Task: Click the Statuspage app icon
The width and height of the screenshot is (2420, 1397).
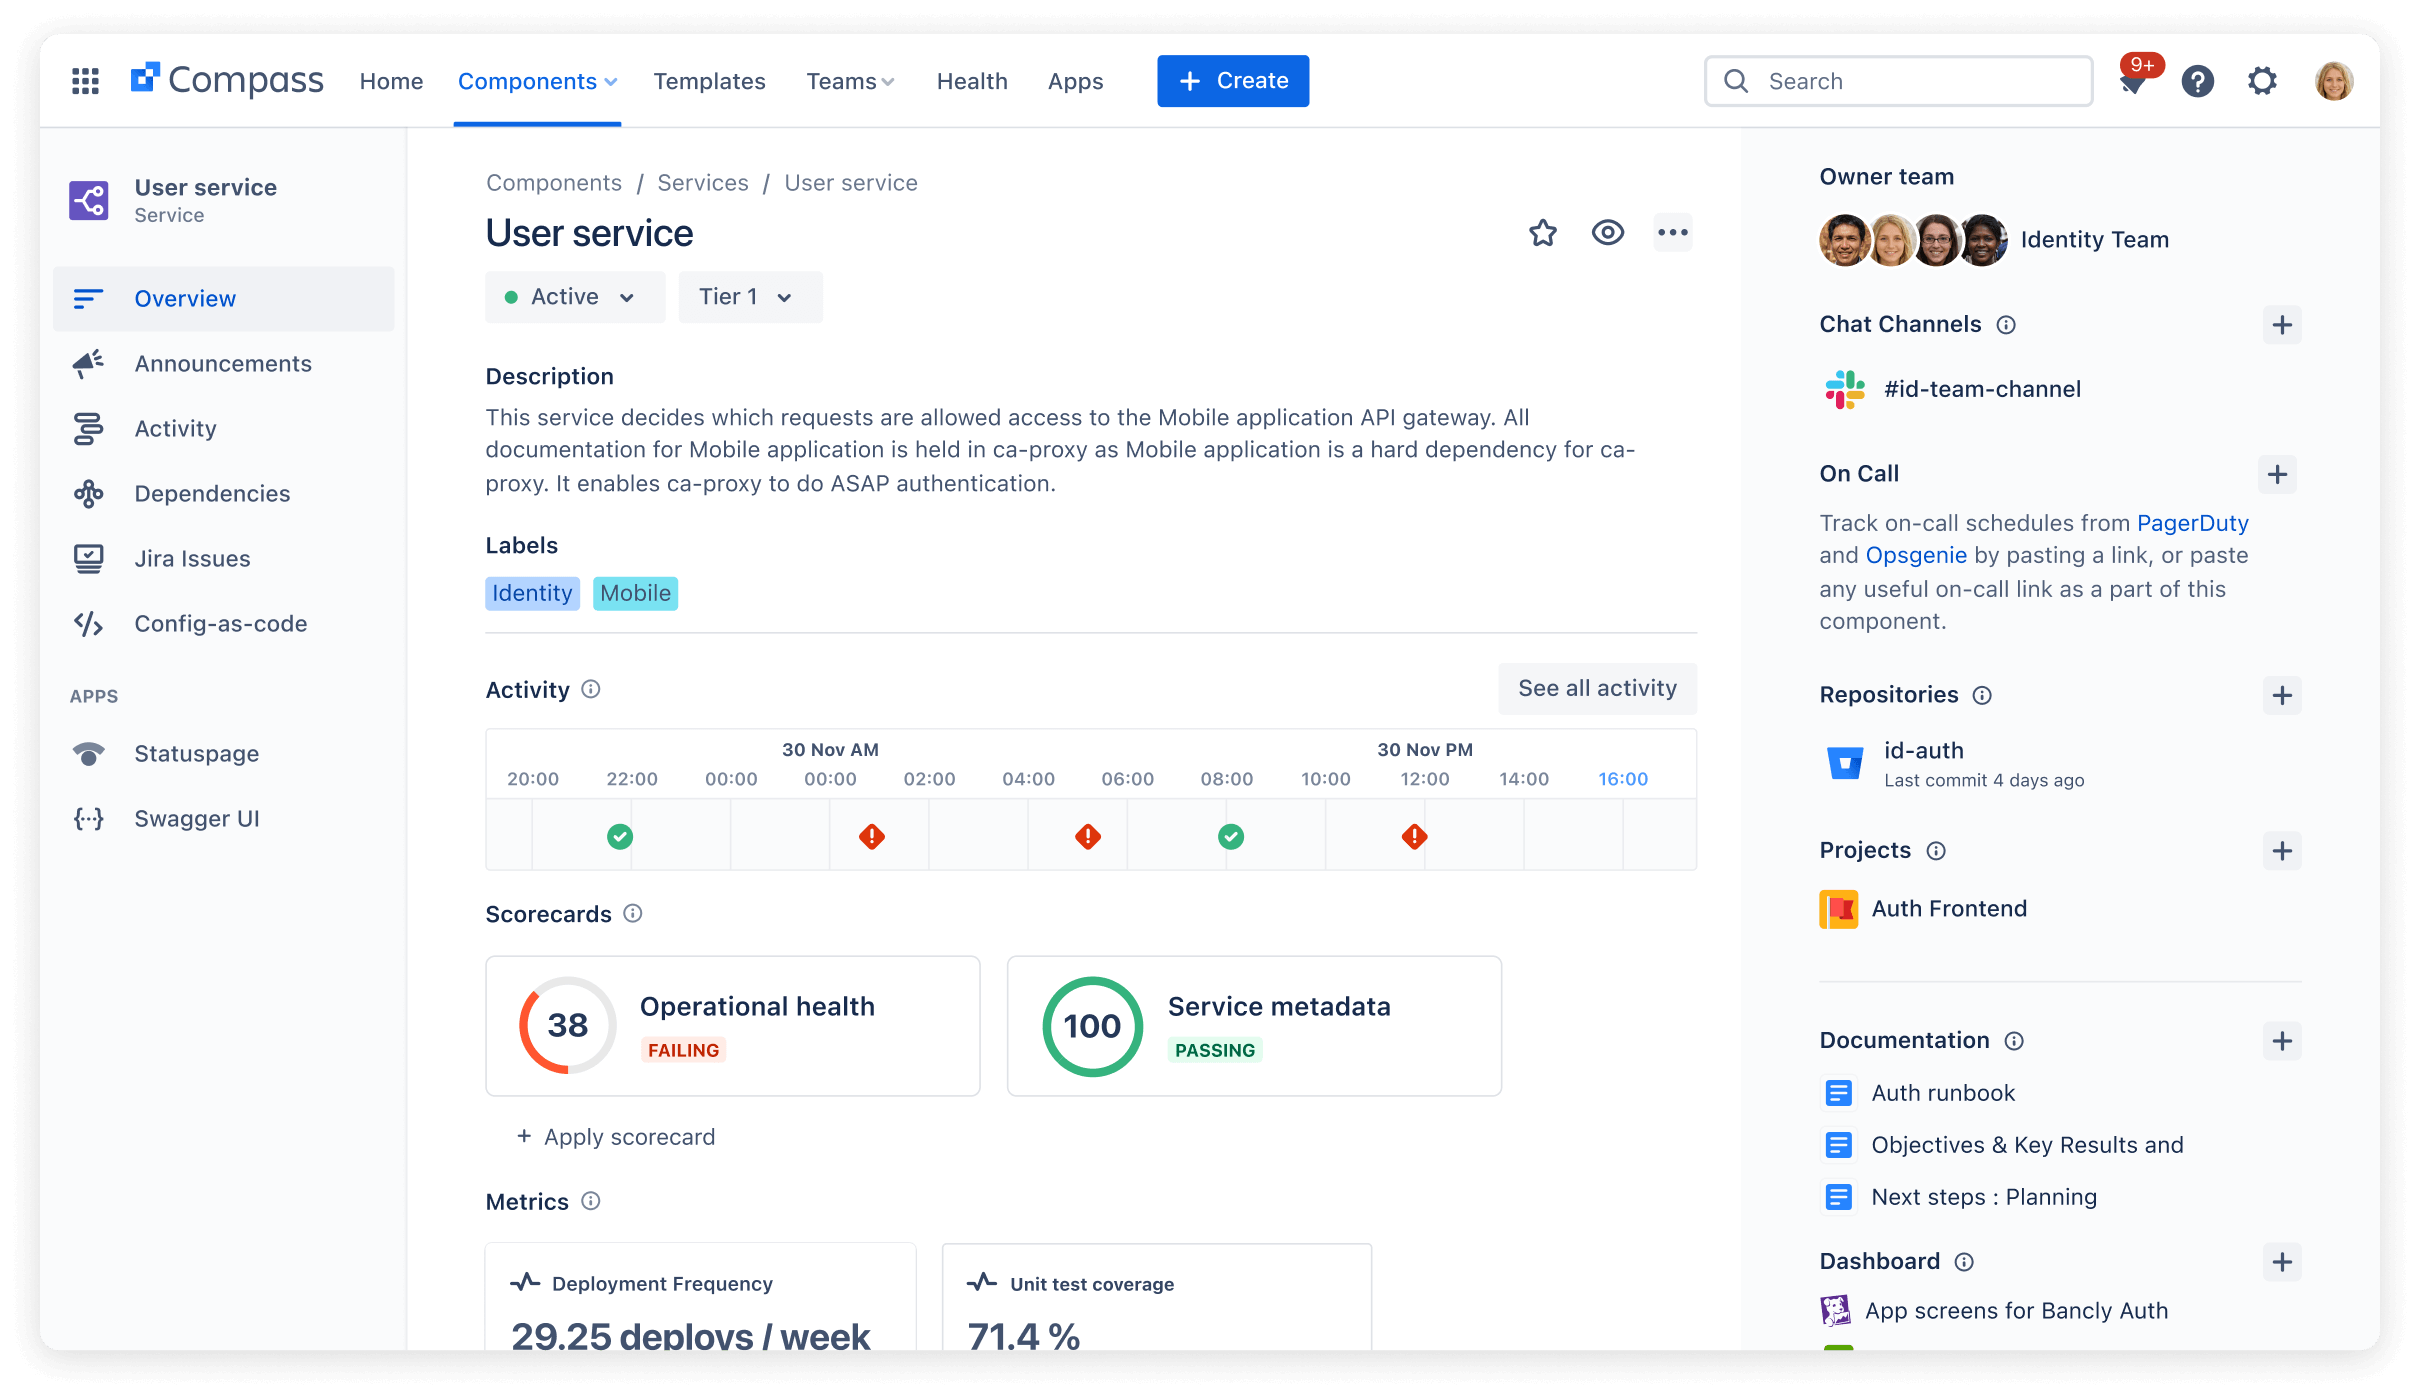Action: [88, 753]
